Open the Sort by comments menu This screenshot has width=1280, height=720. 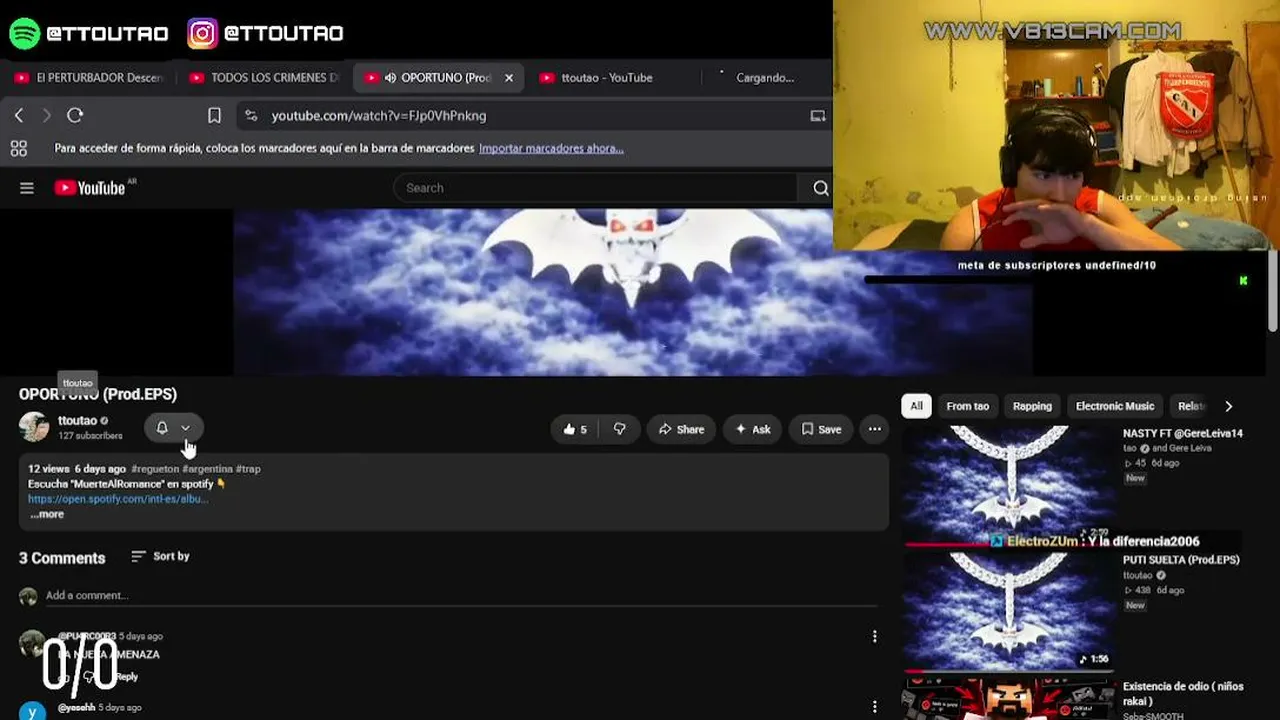[160, 556]
